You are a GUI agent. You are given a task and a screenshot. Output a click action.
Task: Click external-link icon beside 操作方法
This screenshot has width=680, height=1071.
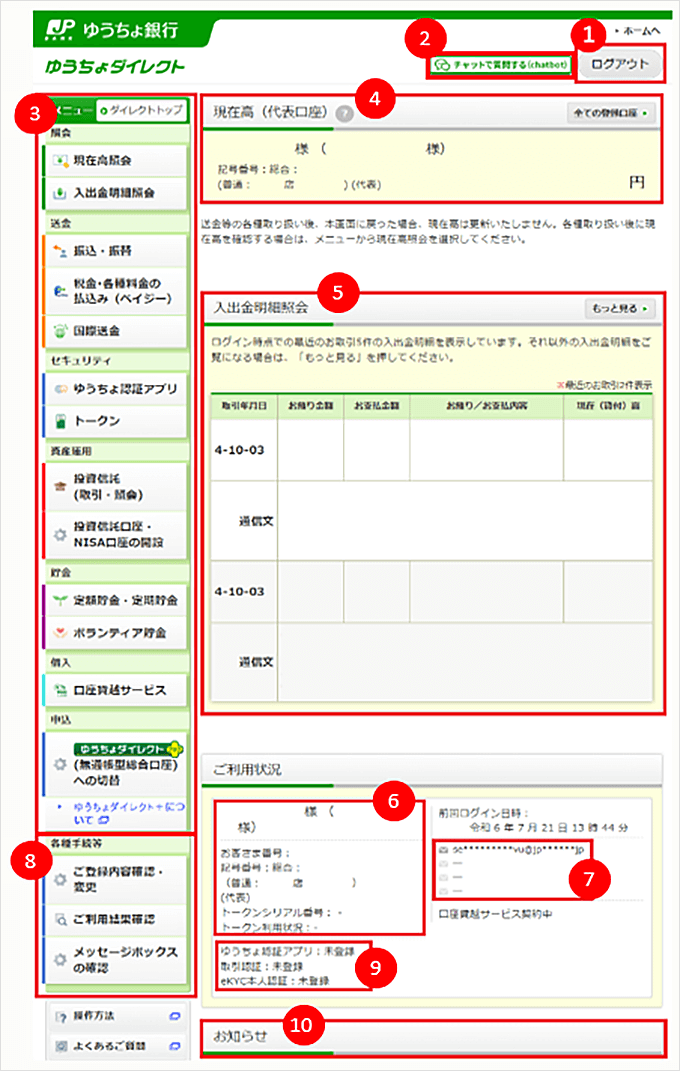pos(174,1016)
